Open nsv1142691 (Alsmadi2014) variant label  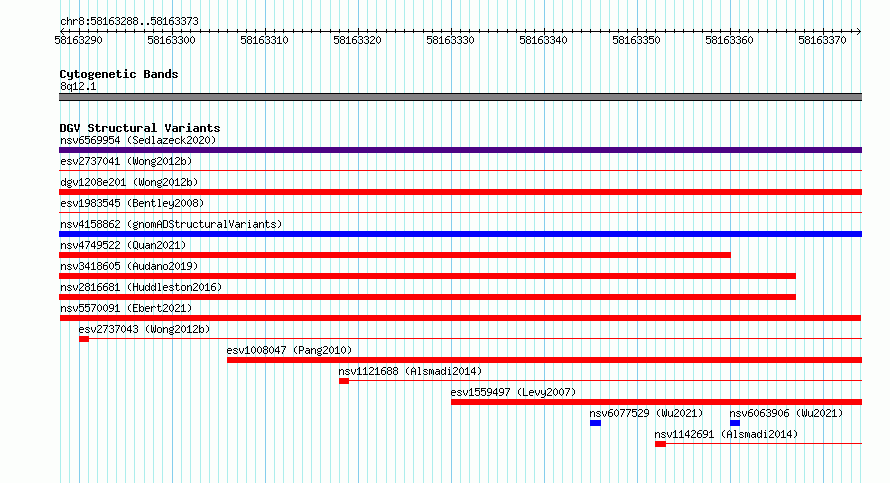point(726,434)
